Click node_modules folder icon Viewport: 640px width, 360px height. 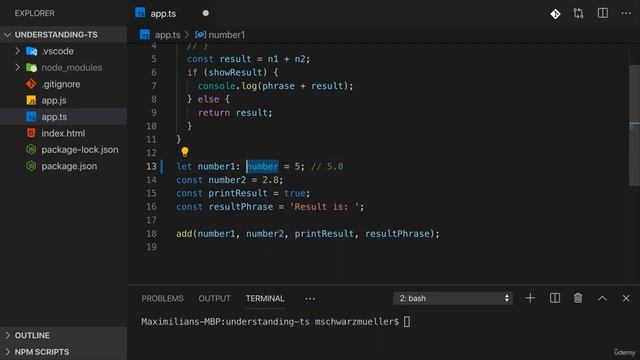31,68
